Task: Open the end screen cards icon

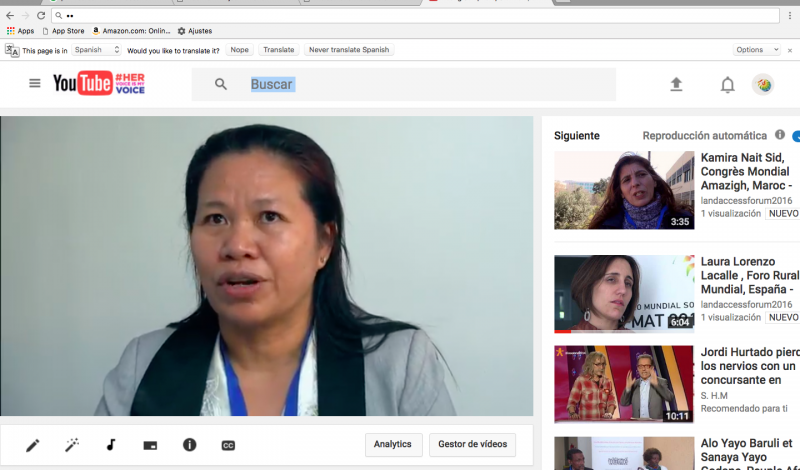Action: [150, 445]
